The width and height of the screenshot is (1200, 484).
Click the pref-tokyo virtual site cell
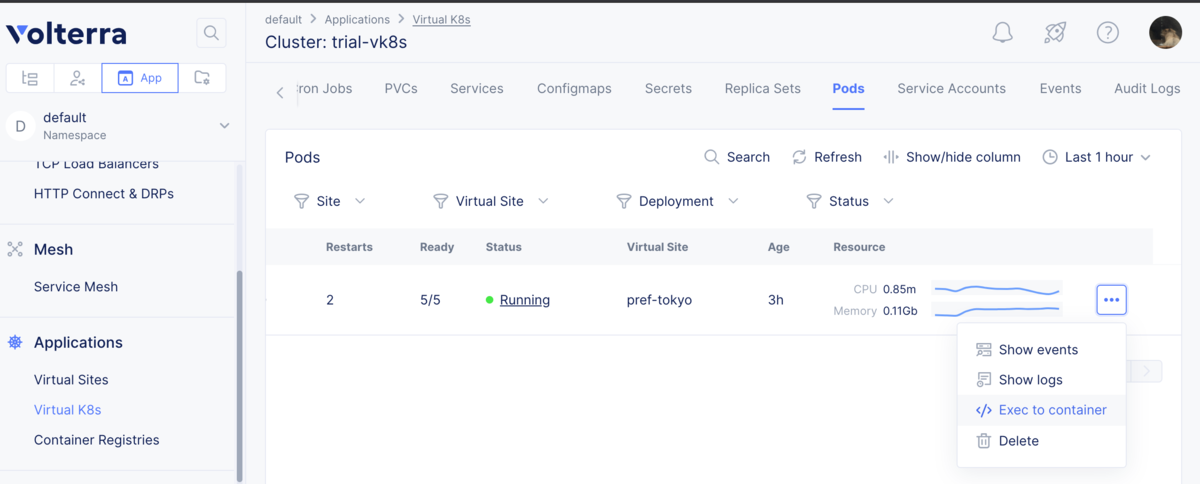[x=659, y=300]
